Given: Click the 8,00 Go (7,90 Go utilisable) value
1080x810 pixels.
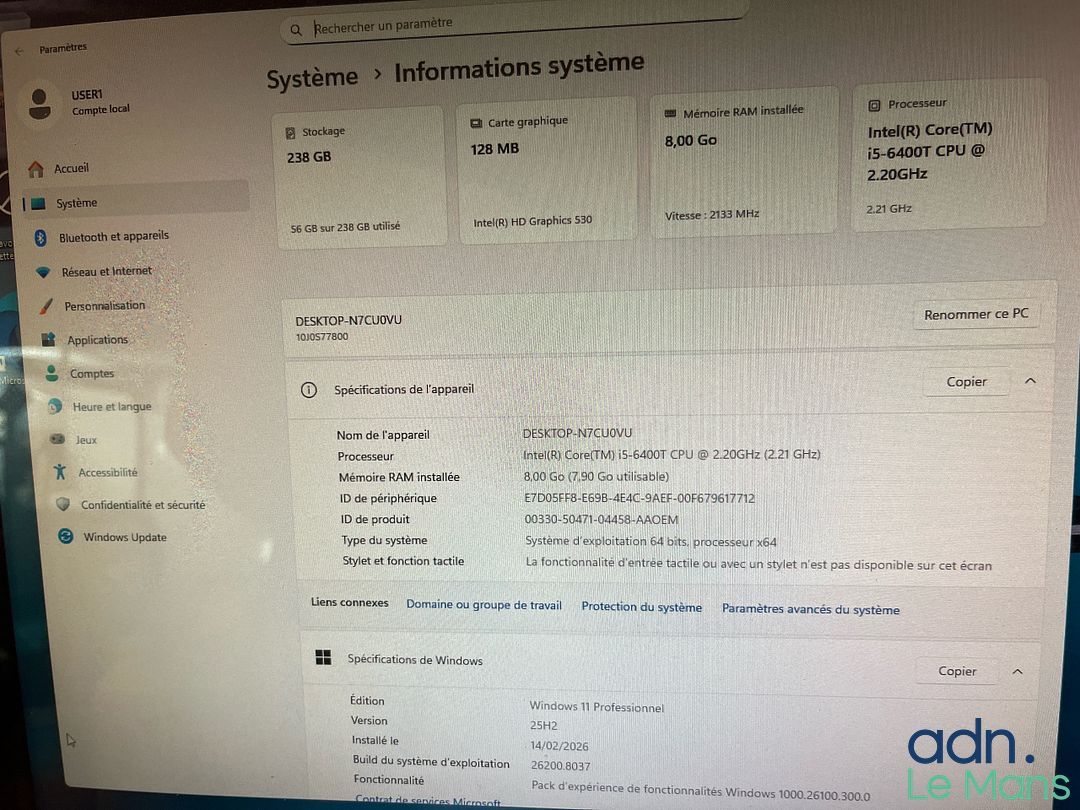Looking at the screenshot, I should click(x=596, y=477).
